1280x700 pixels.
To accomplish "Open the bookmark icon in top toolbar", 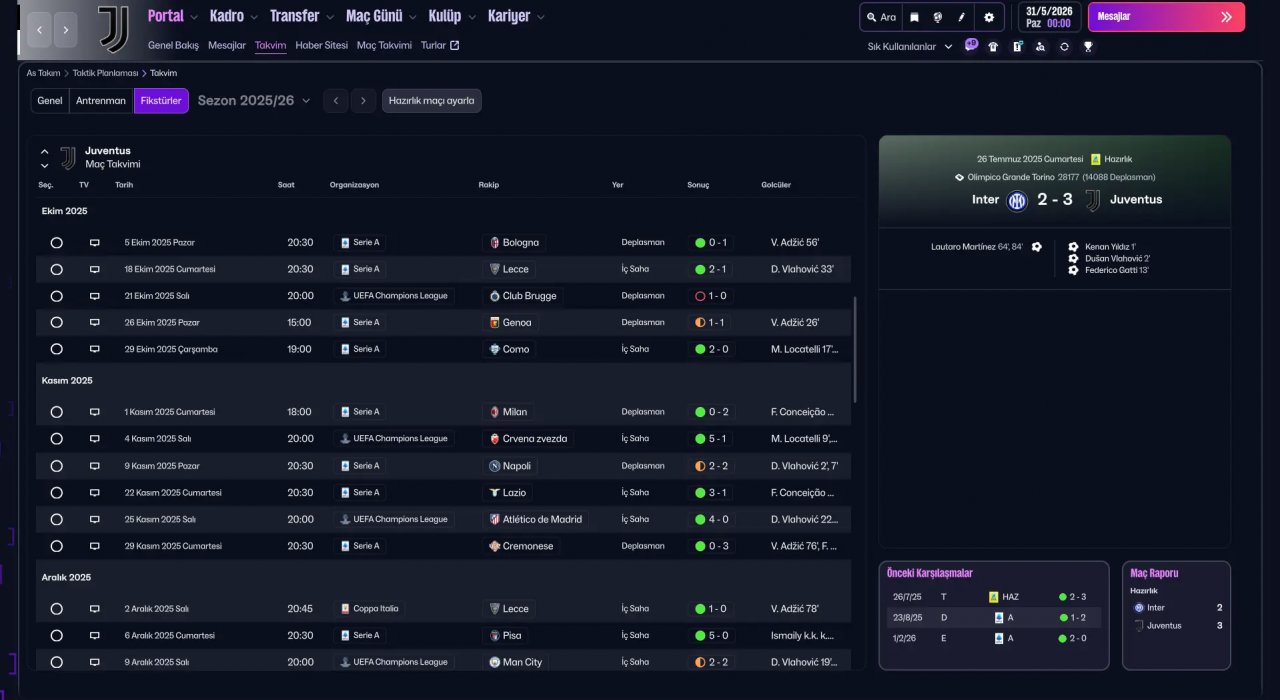I will [914, 17].
